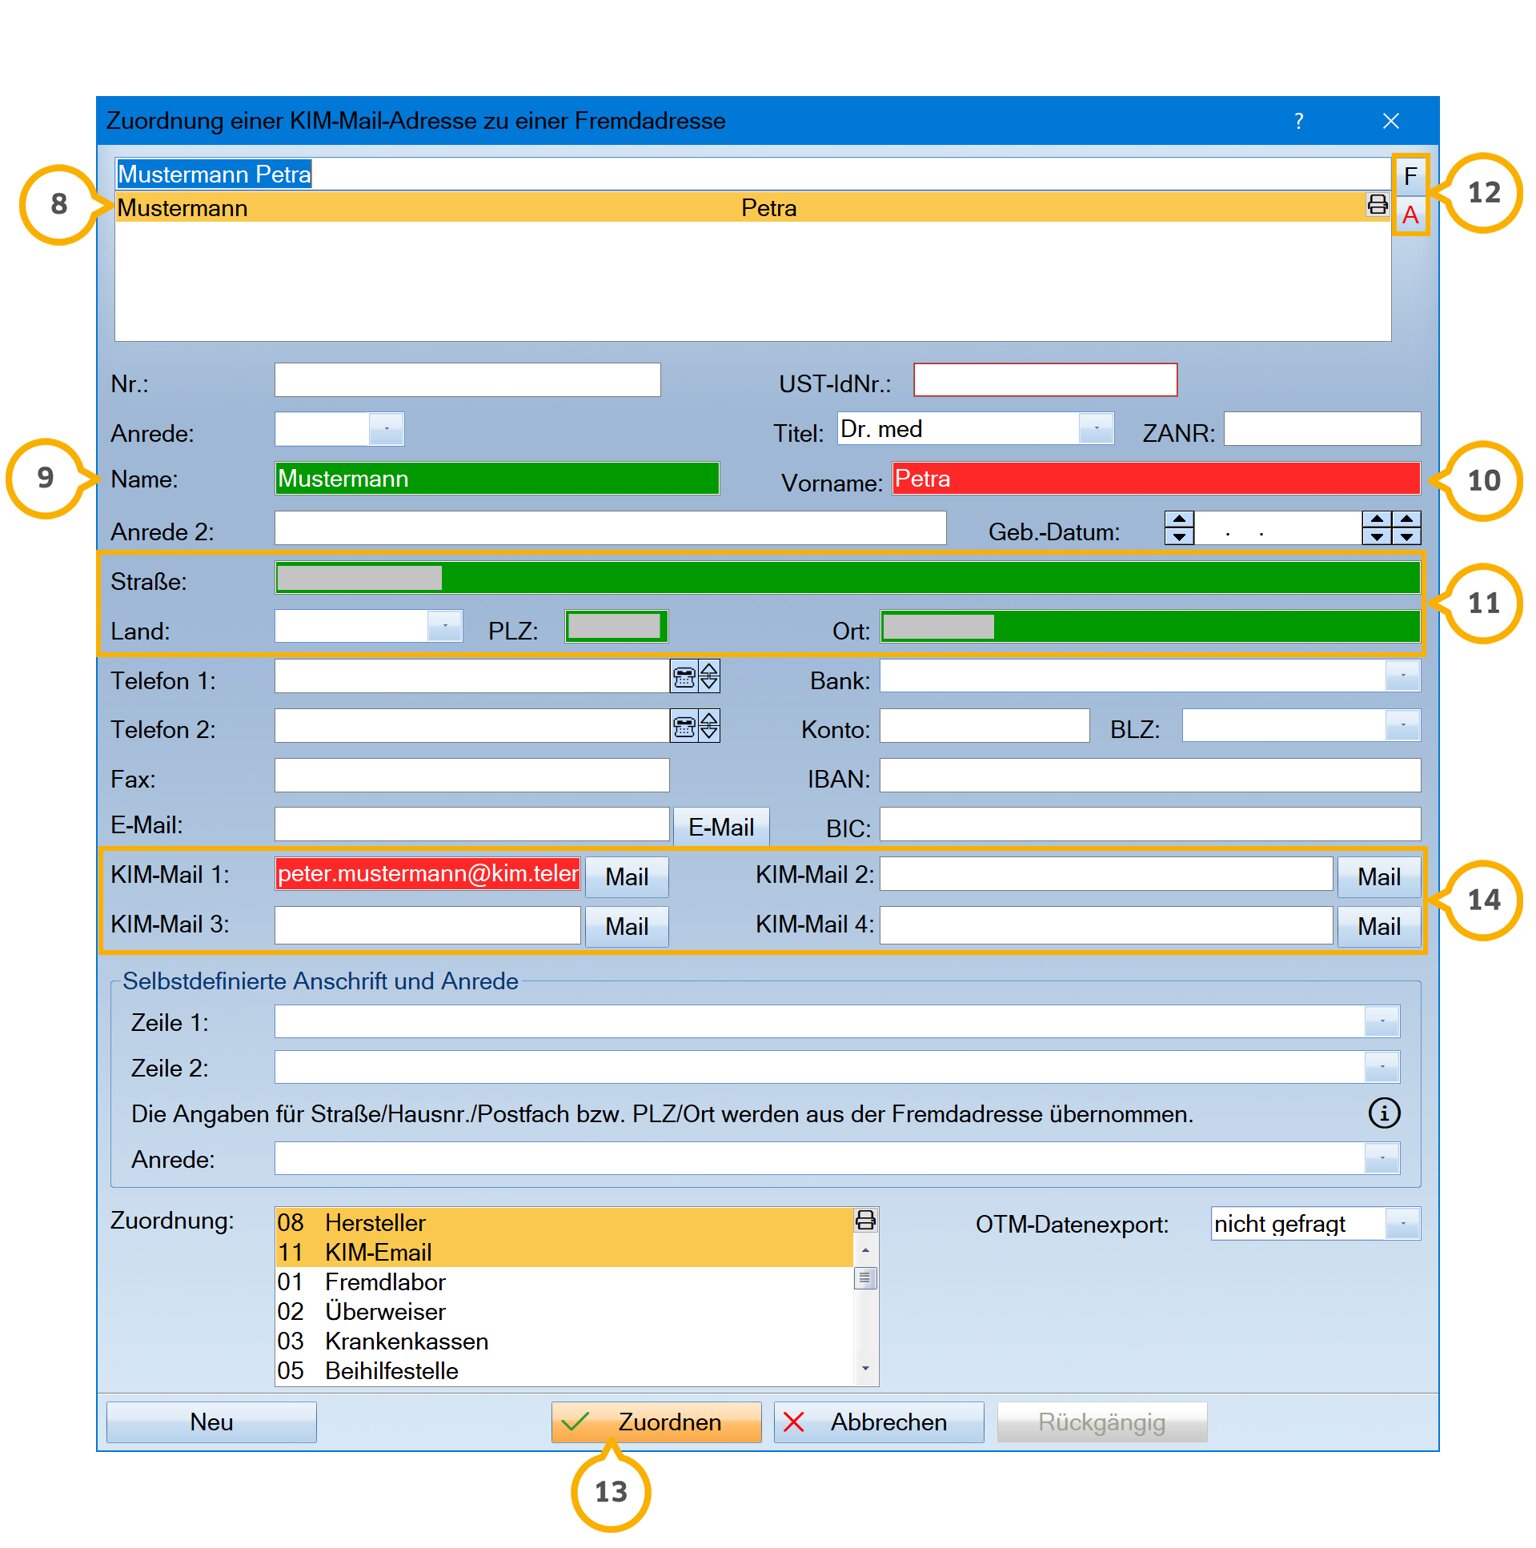Viewport: 1536px width, 1548px height.
Task: Click the Fax input field
Action: pos(472,776)
